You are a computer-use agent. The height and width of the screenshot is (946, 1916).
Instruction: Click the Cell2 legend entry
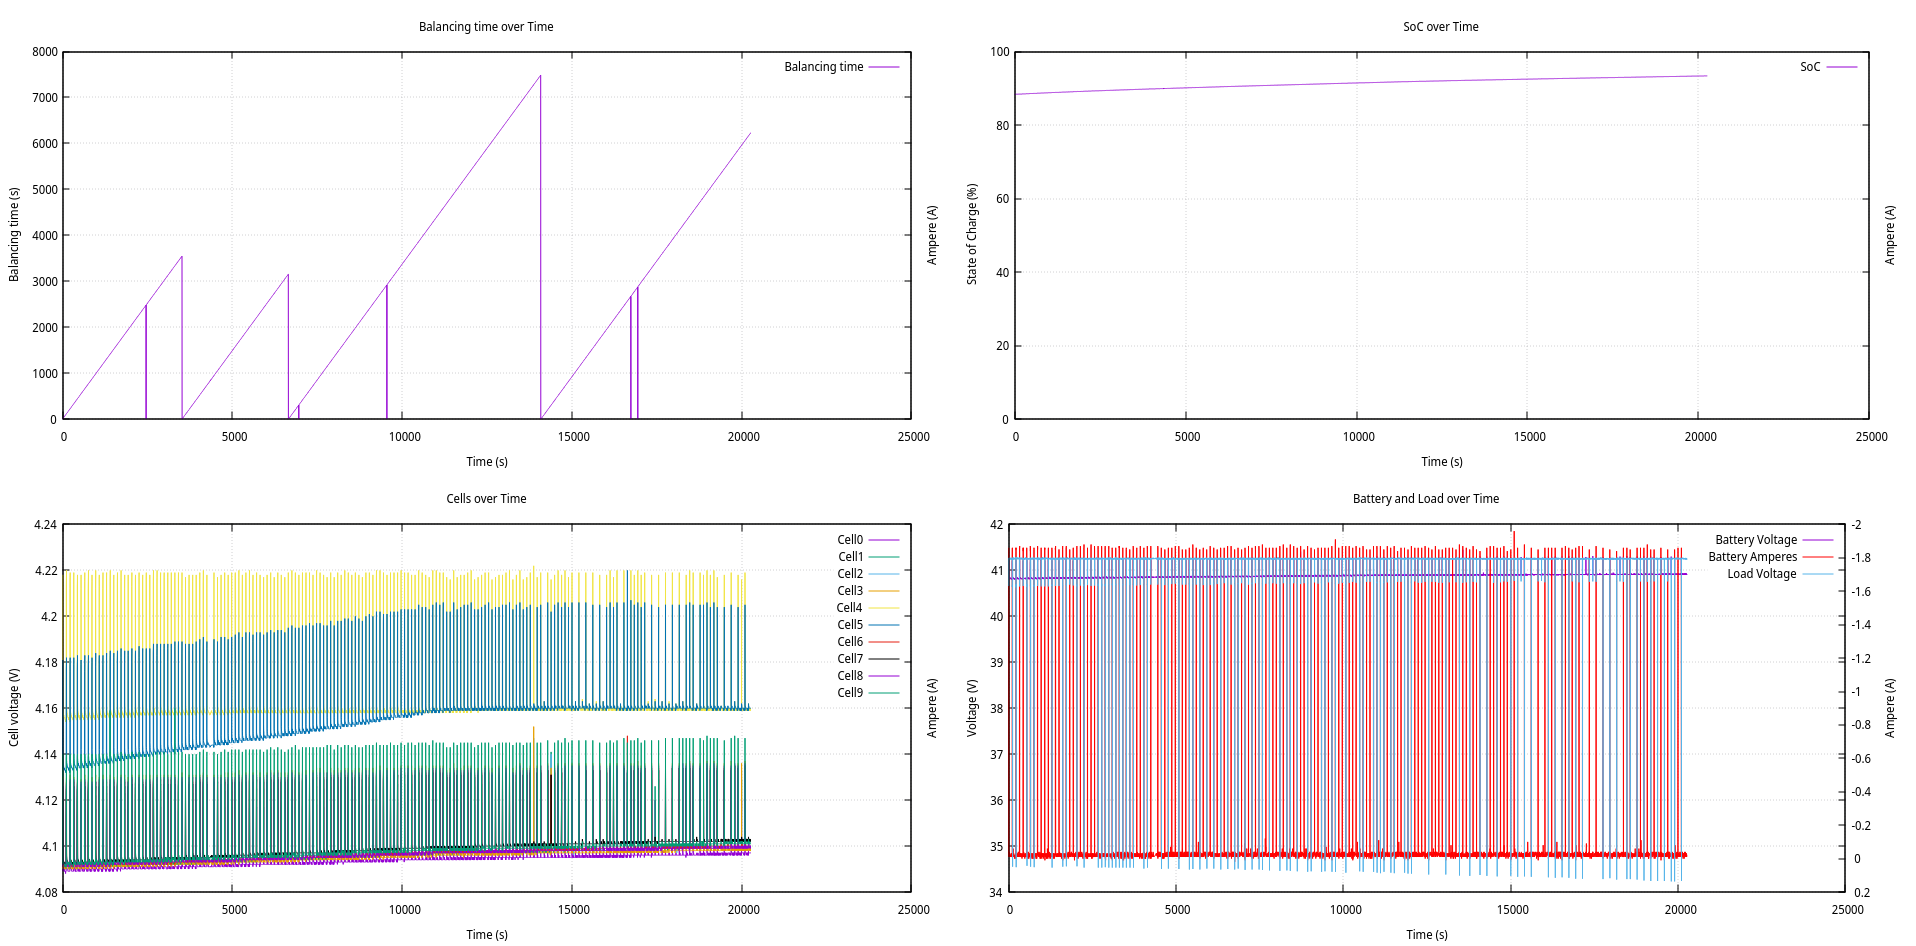[x=849, y=574]
